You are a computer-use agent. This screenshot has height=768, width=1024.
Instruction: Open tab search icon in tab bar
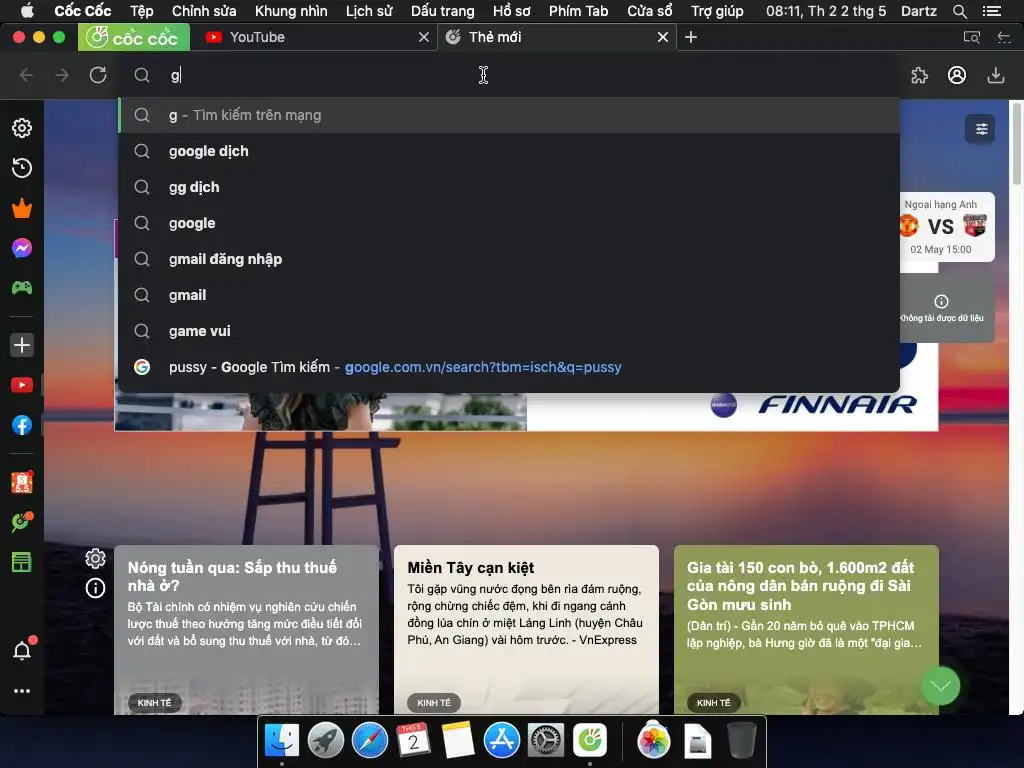972,37
